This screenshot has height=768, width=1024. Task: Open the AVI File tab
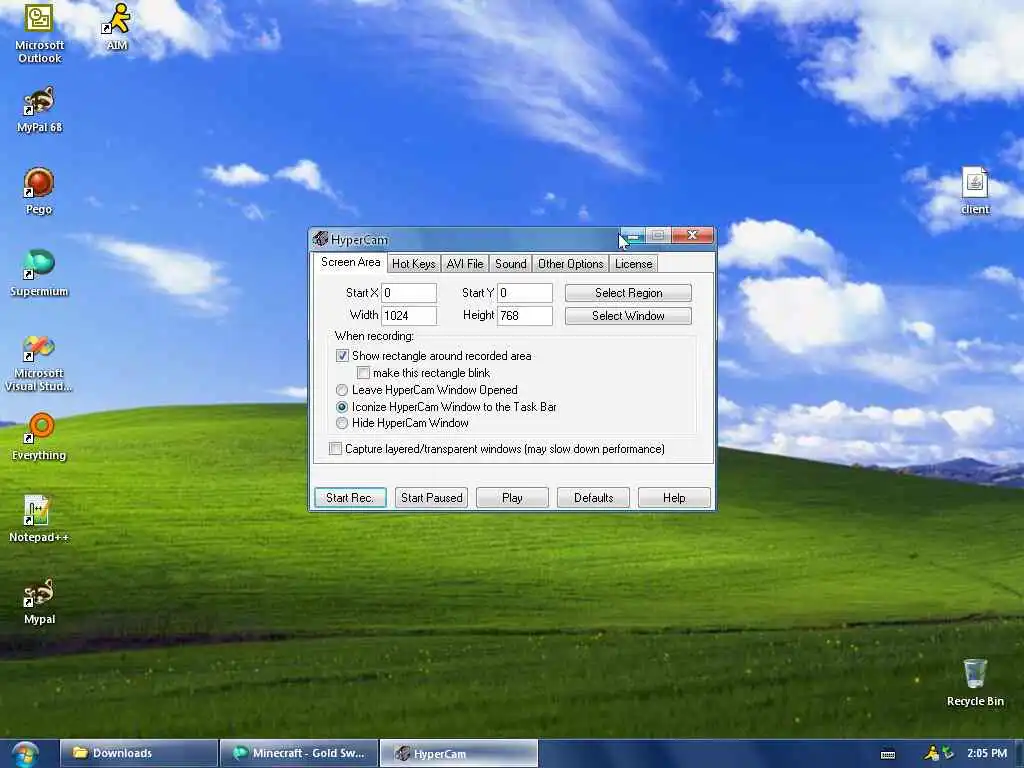click(465, 264)
